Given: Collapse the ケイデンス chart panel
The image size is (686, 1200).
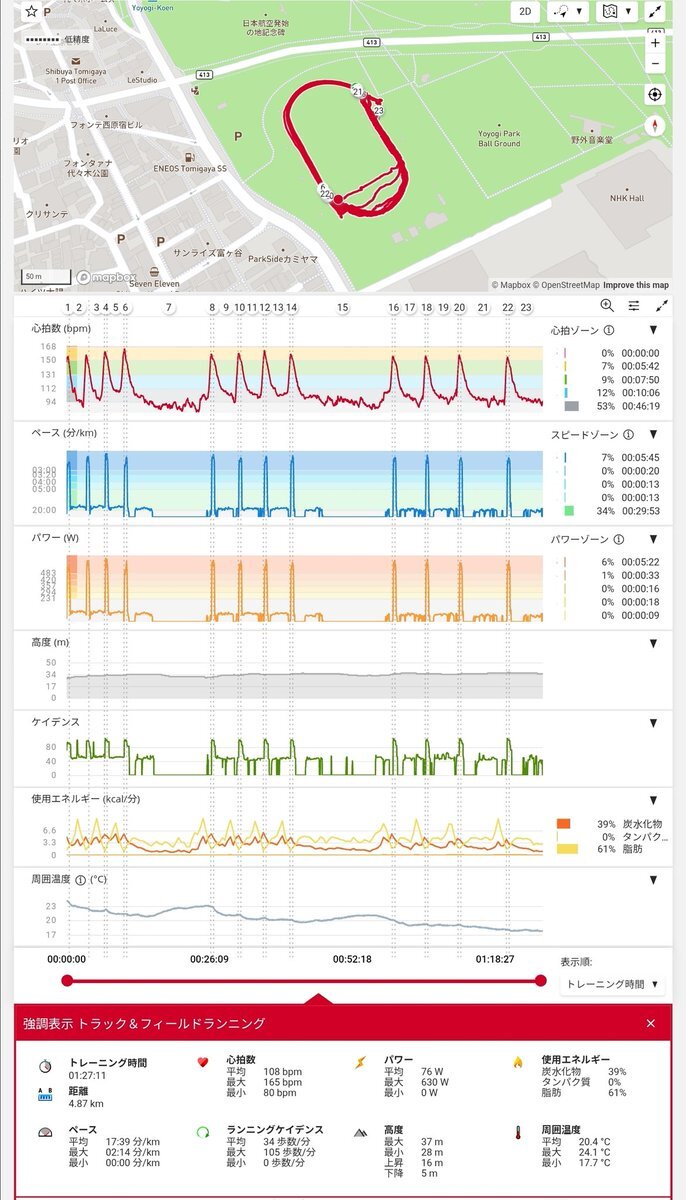Looking at the screenshot, I should coord(654,722).
